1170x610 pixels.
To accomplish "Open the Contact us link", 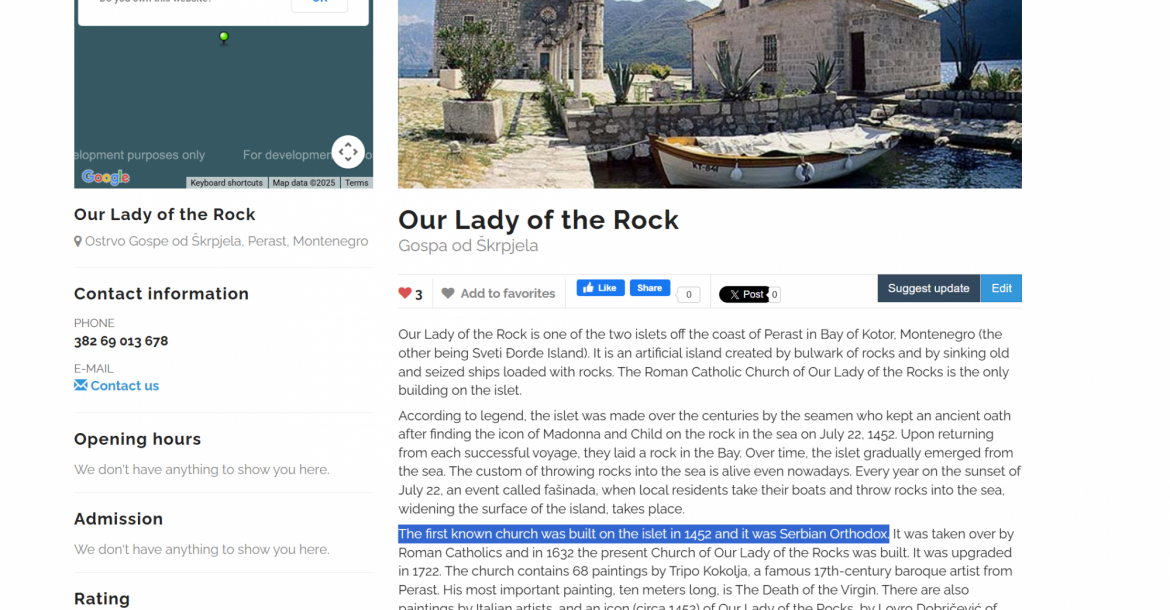I will (125, 386).
